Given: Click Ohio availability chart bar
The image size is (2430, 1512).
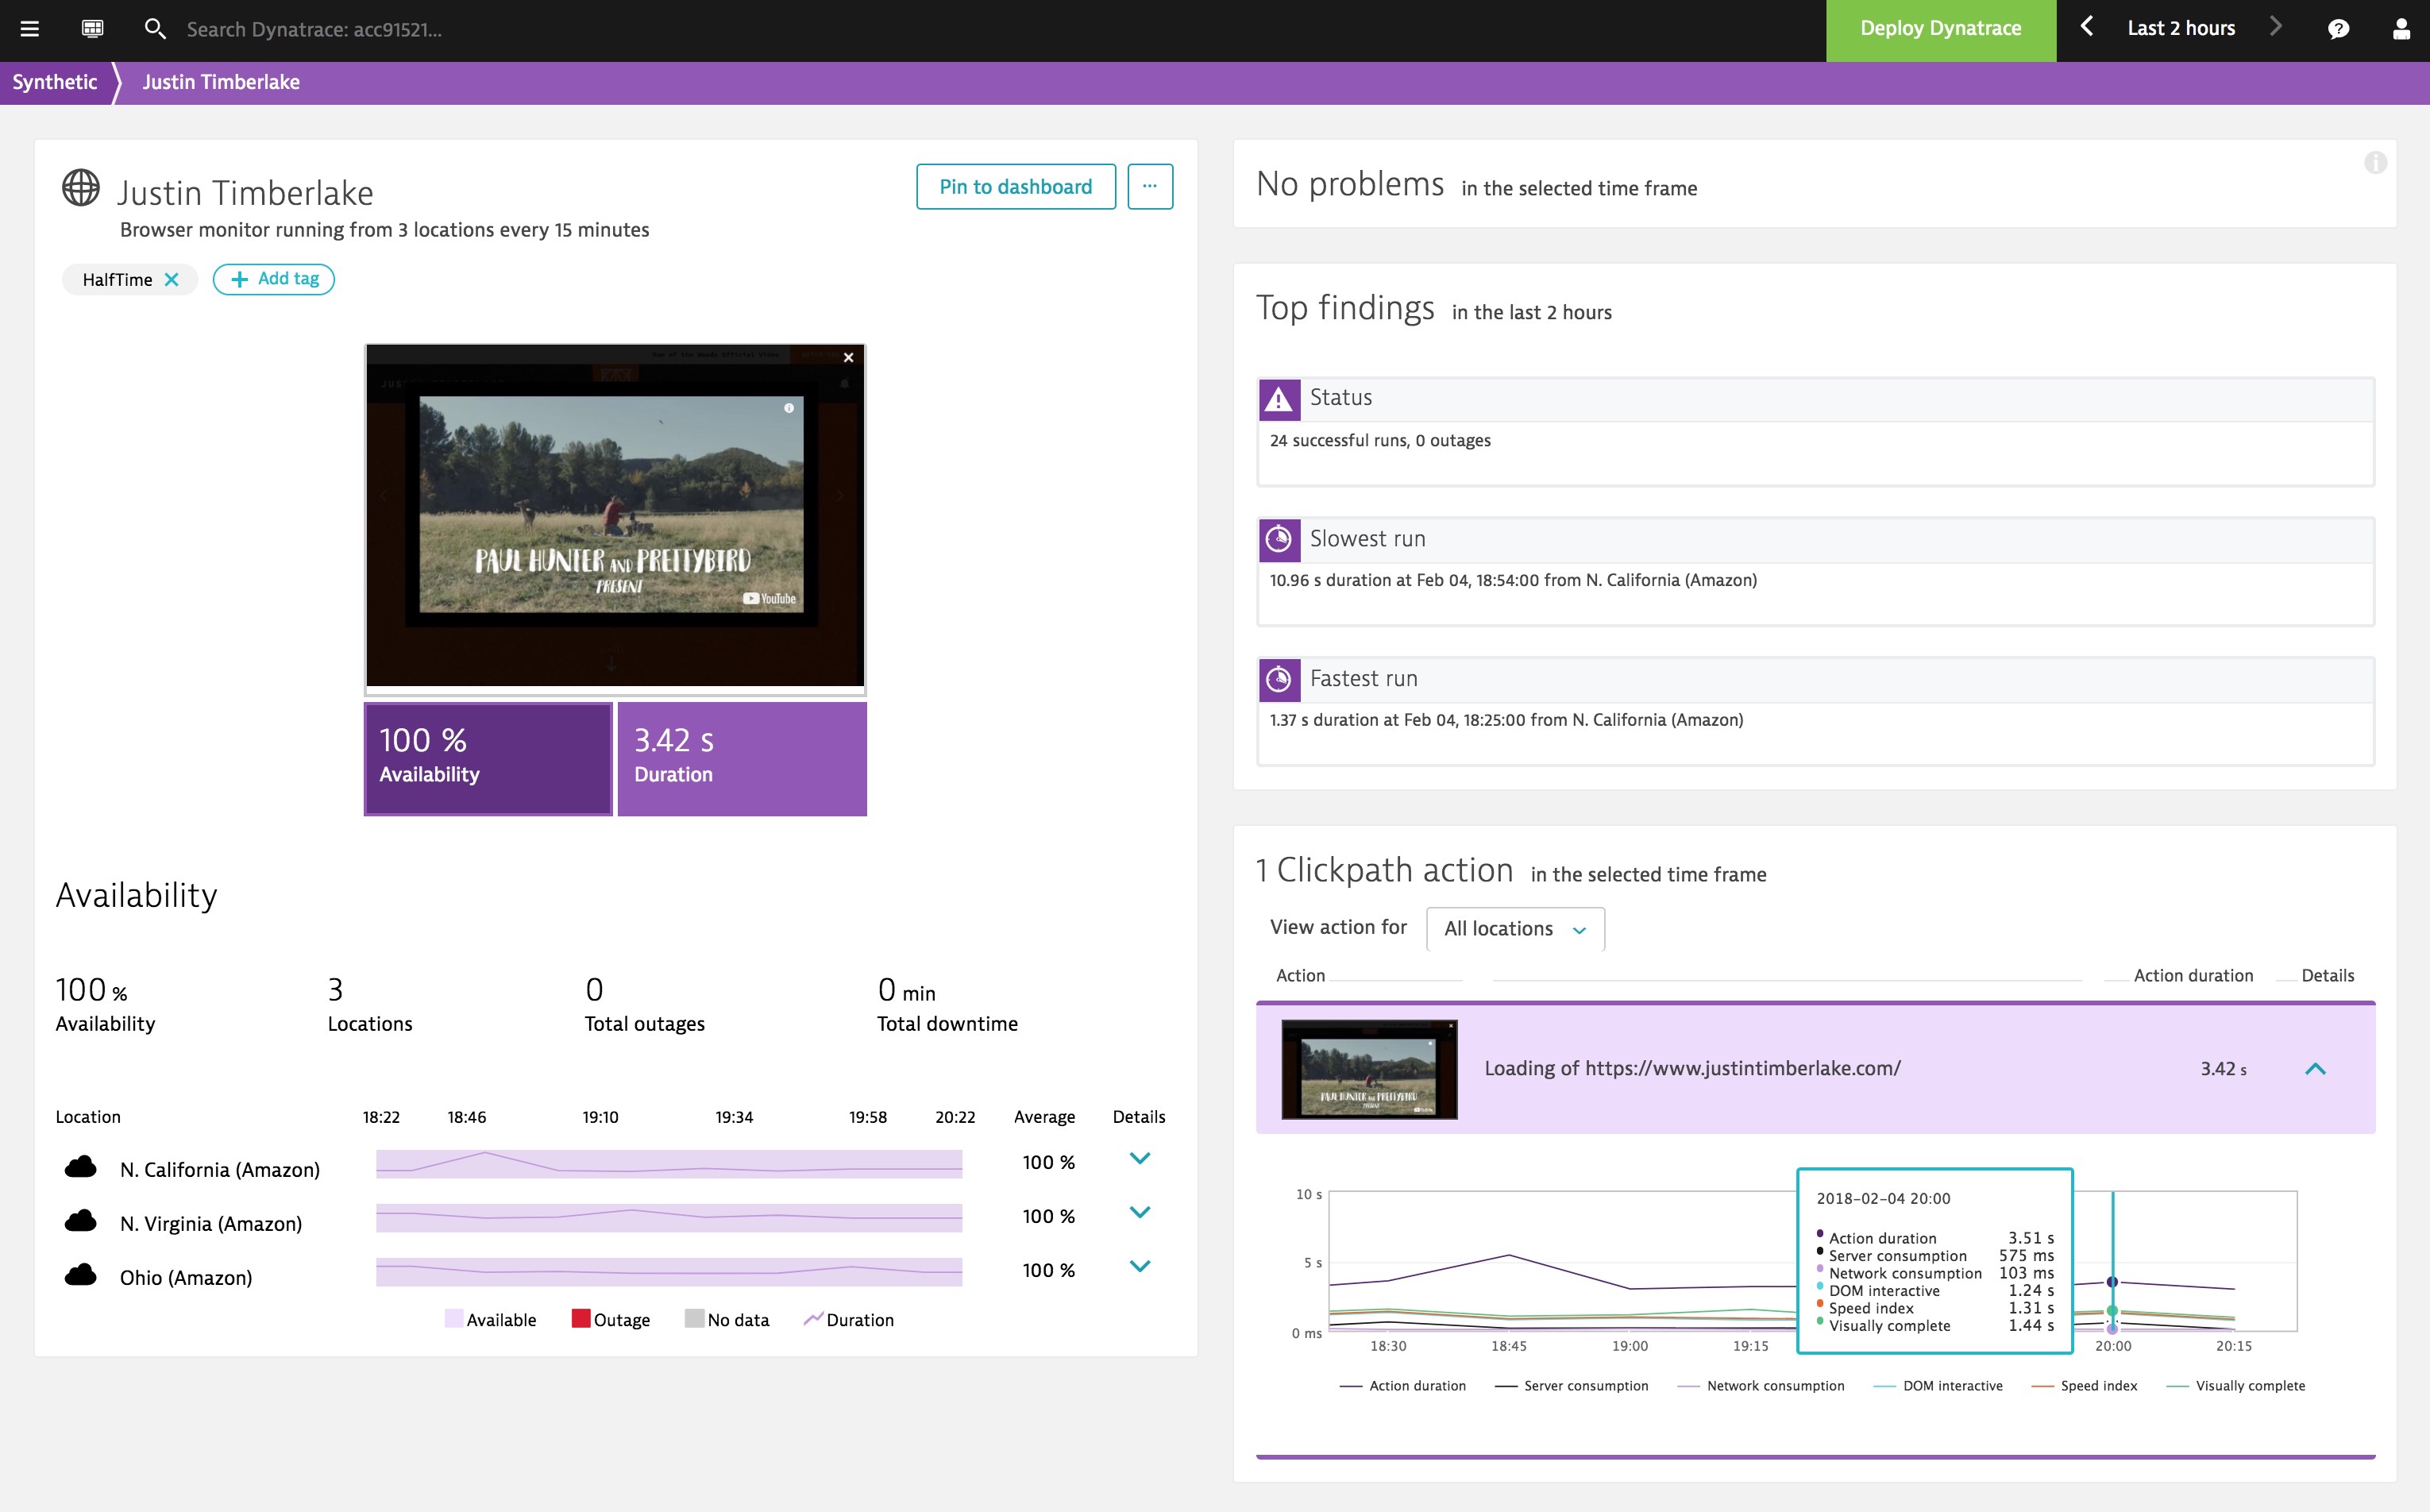Looking at the screenshot, I should pos(669,1272).
